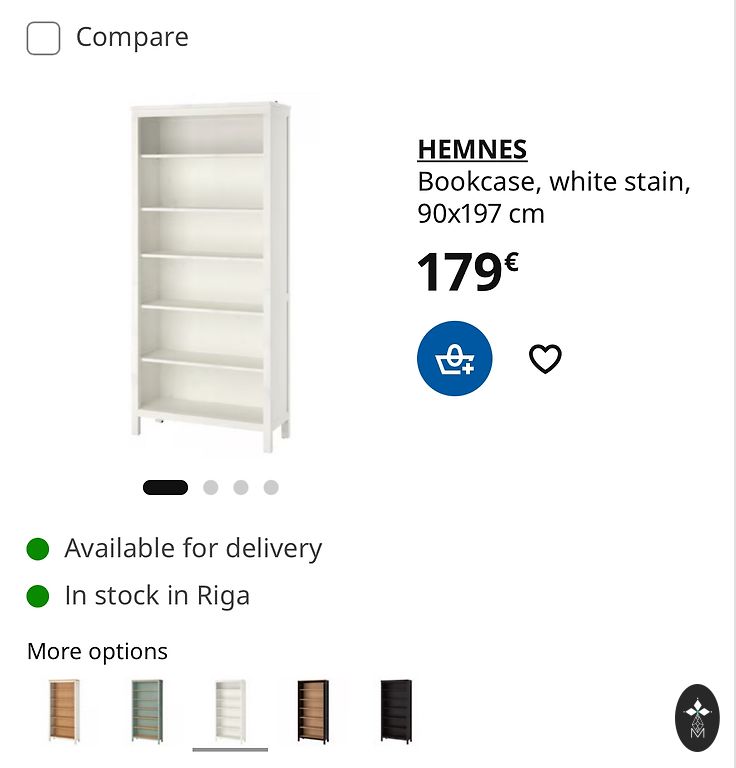This screenshot has height=768, width=736.
Task: Jump to fourth product image dot
Action: 271,487
